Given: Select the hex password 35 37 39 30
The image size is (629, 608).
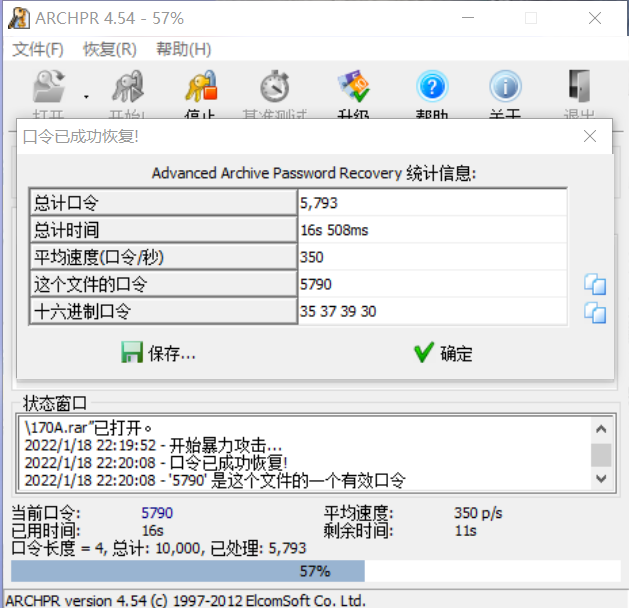Looking at the screenshot, I should [338, 312].
